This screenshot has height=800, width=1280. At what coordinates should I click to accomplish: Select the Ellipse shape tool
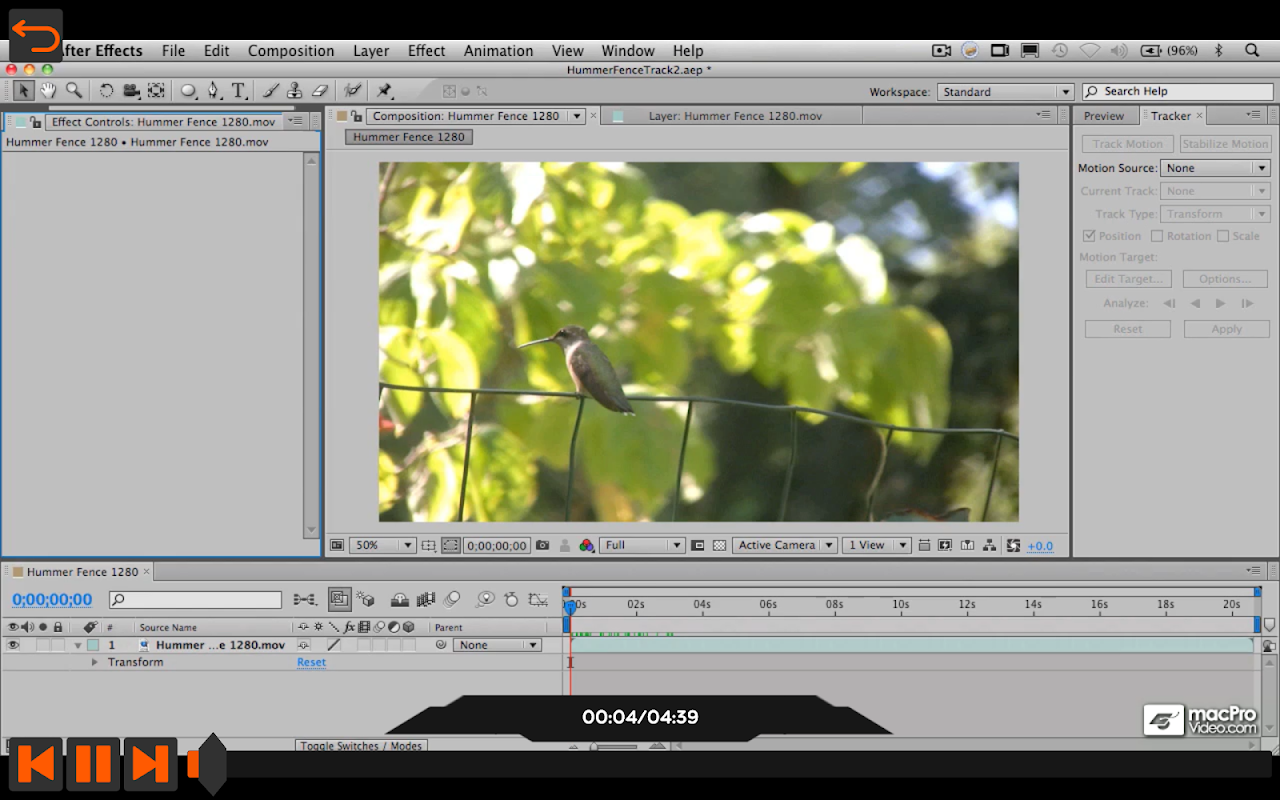[188, 91]
